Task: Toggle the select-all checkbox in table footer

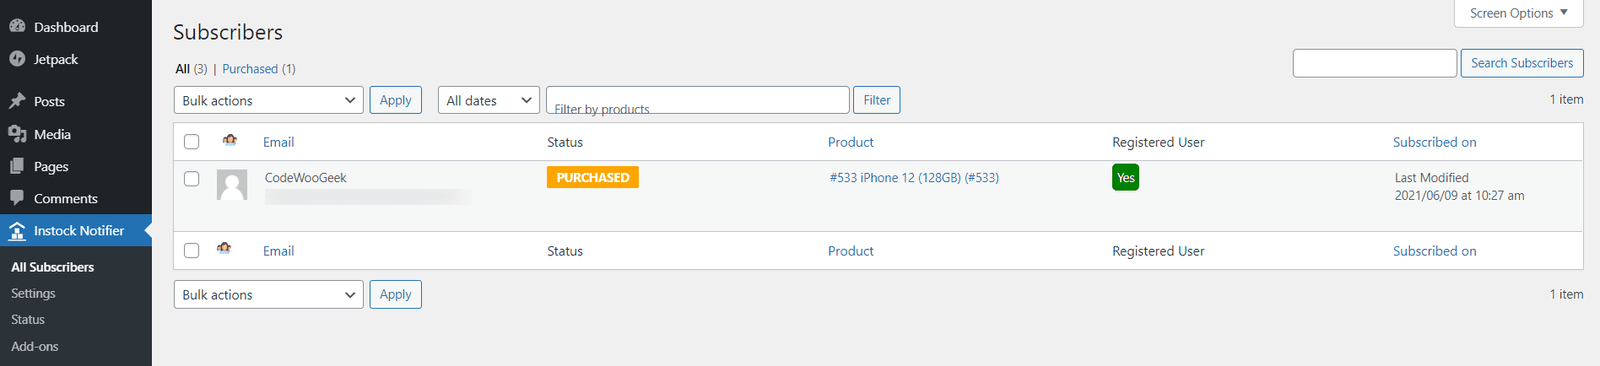Action: 192,251
